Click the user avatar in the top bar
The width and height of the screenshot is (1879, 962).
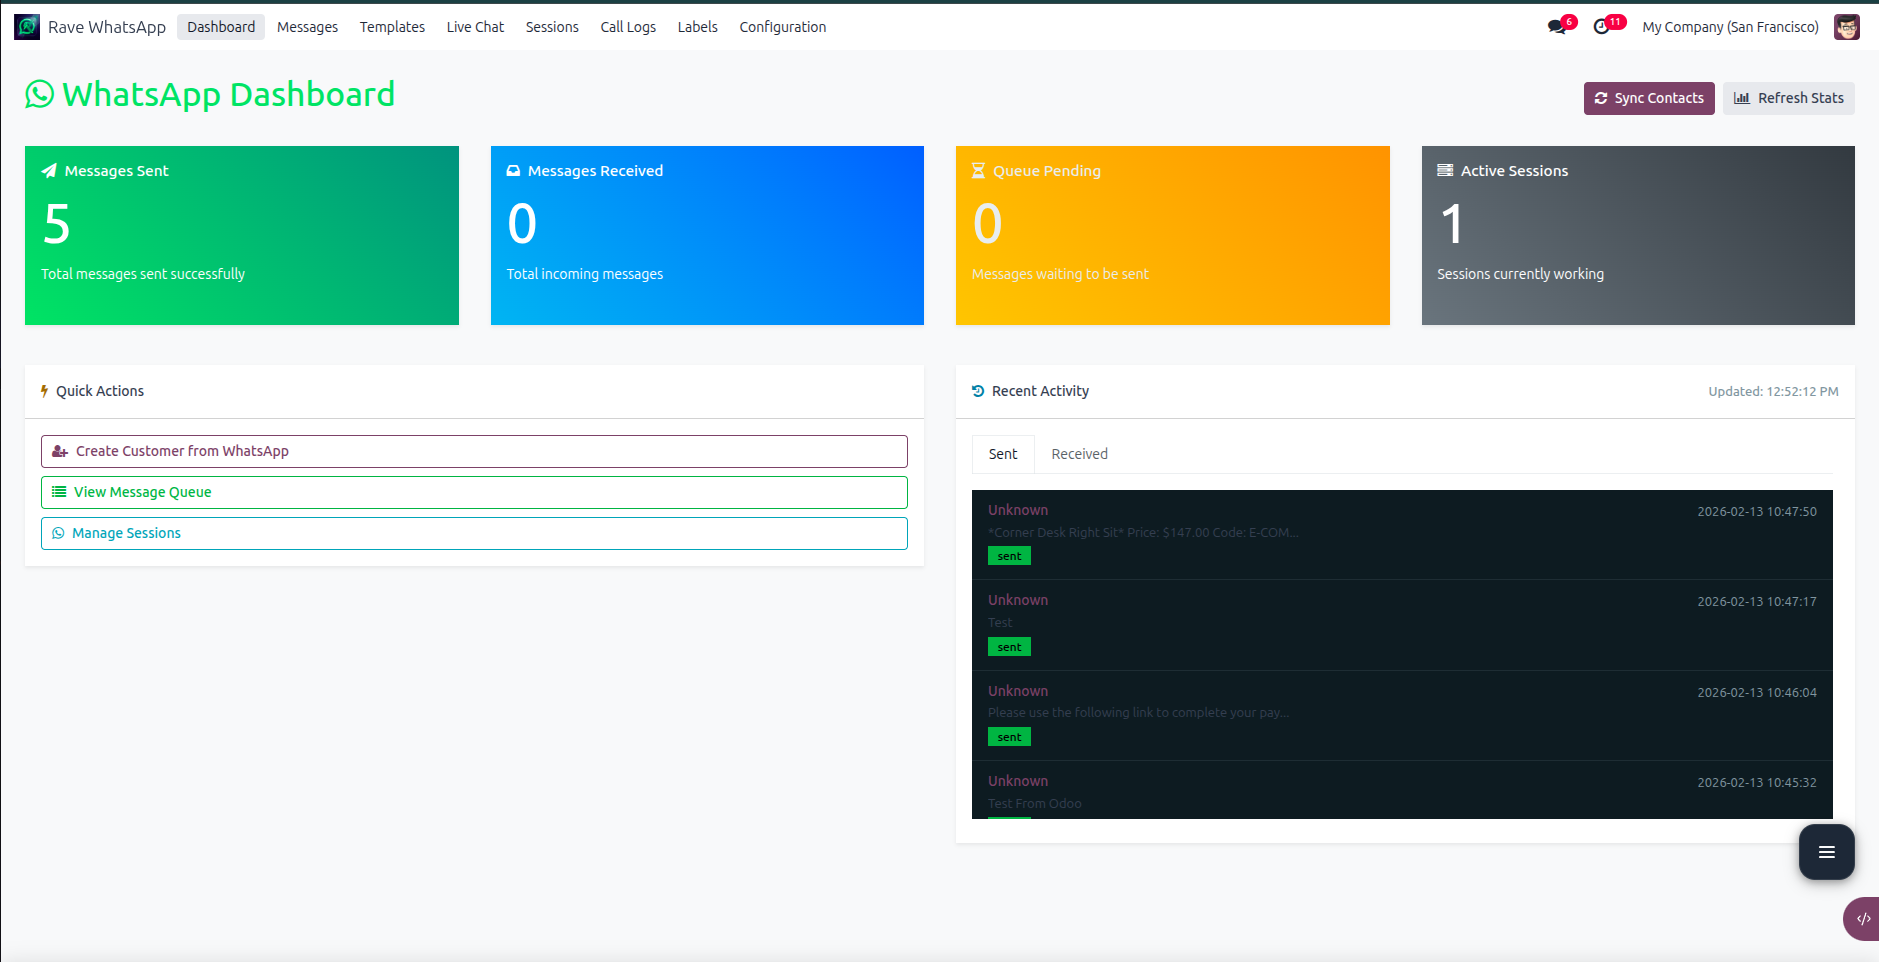pyautogui.click(x=1847, y=27)
